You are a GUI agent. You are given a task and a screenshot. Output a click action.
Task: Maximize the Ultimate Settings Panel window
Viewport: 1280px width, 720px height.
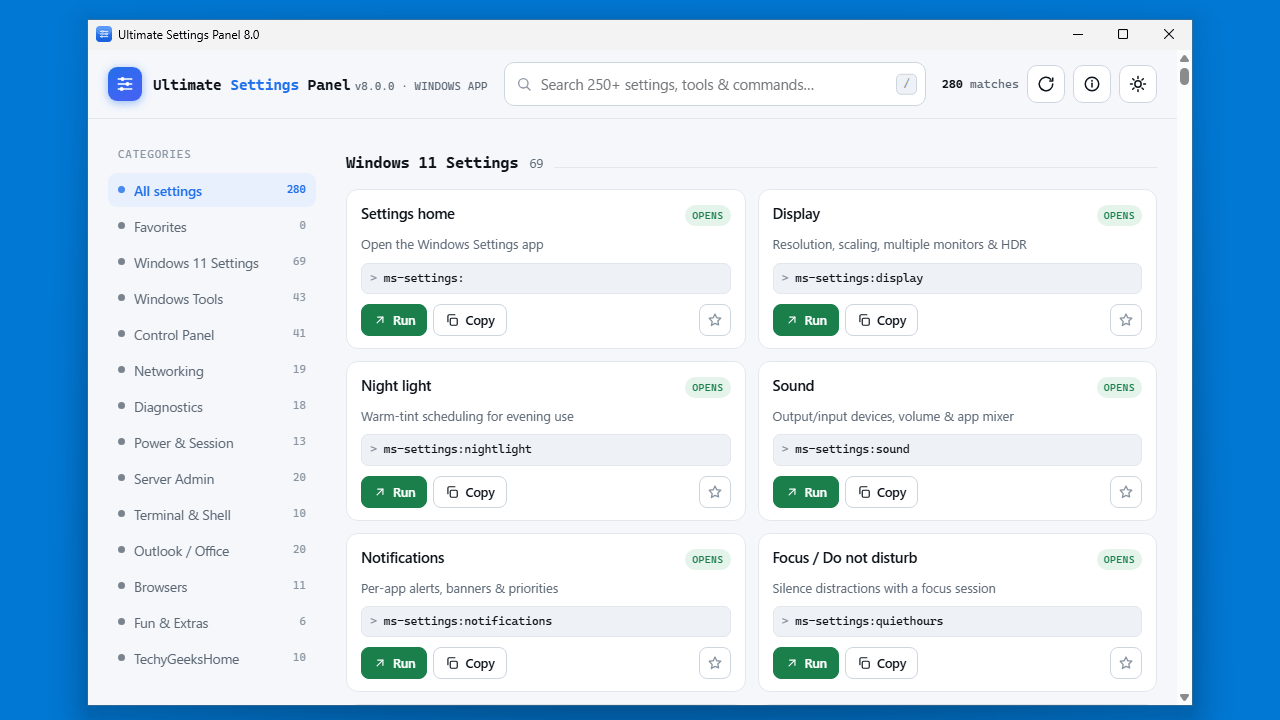[x=1123, y=34]
